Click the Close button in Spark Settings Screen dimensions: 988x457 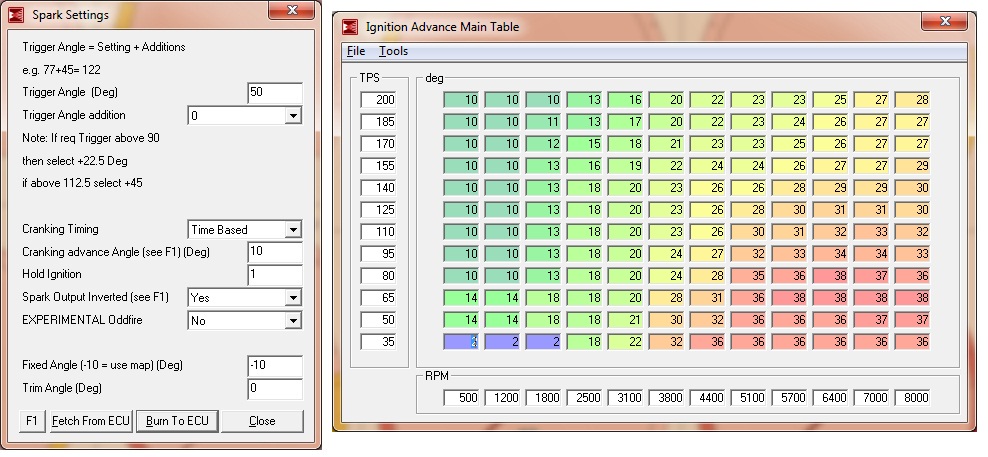261,421
